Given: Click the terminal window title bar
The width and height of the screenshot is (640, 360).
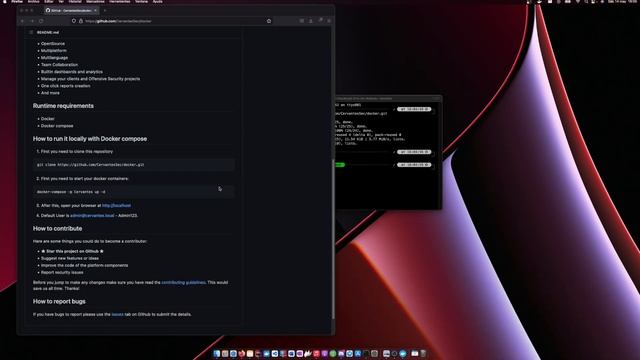Looking at the screenshot, I should [388, 98].
